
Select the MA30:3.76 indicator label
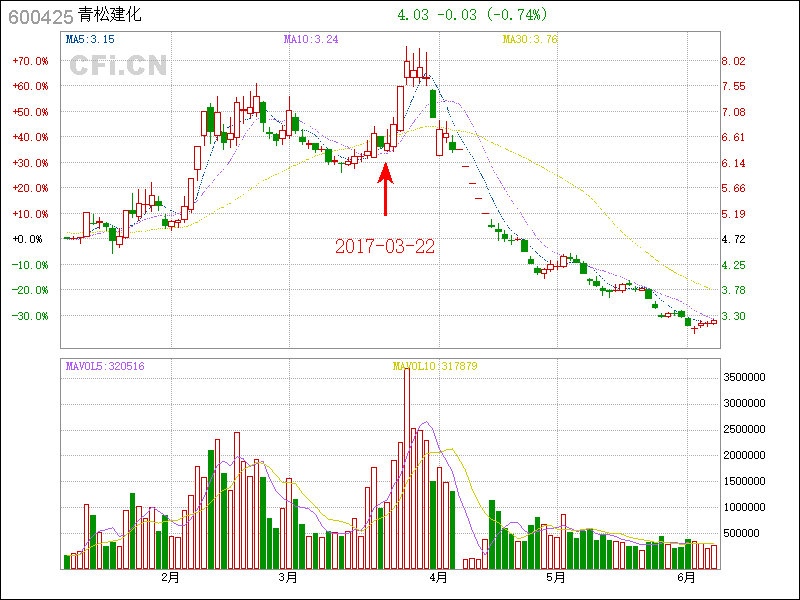tap(530, 39)
